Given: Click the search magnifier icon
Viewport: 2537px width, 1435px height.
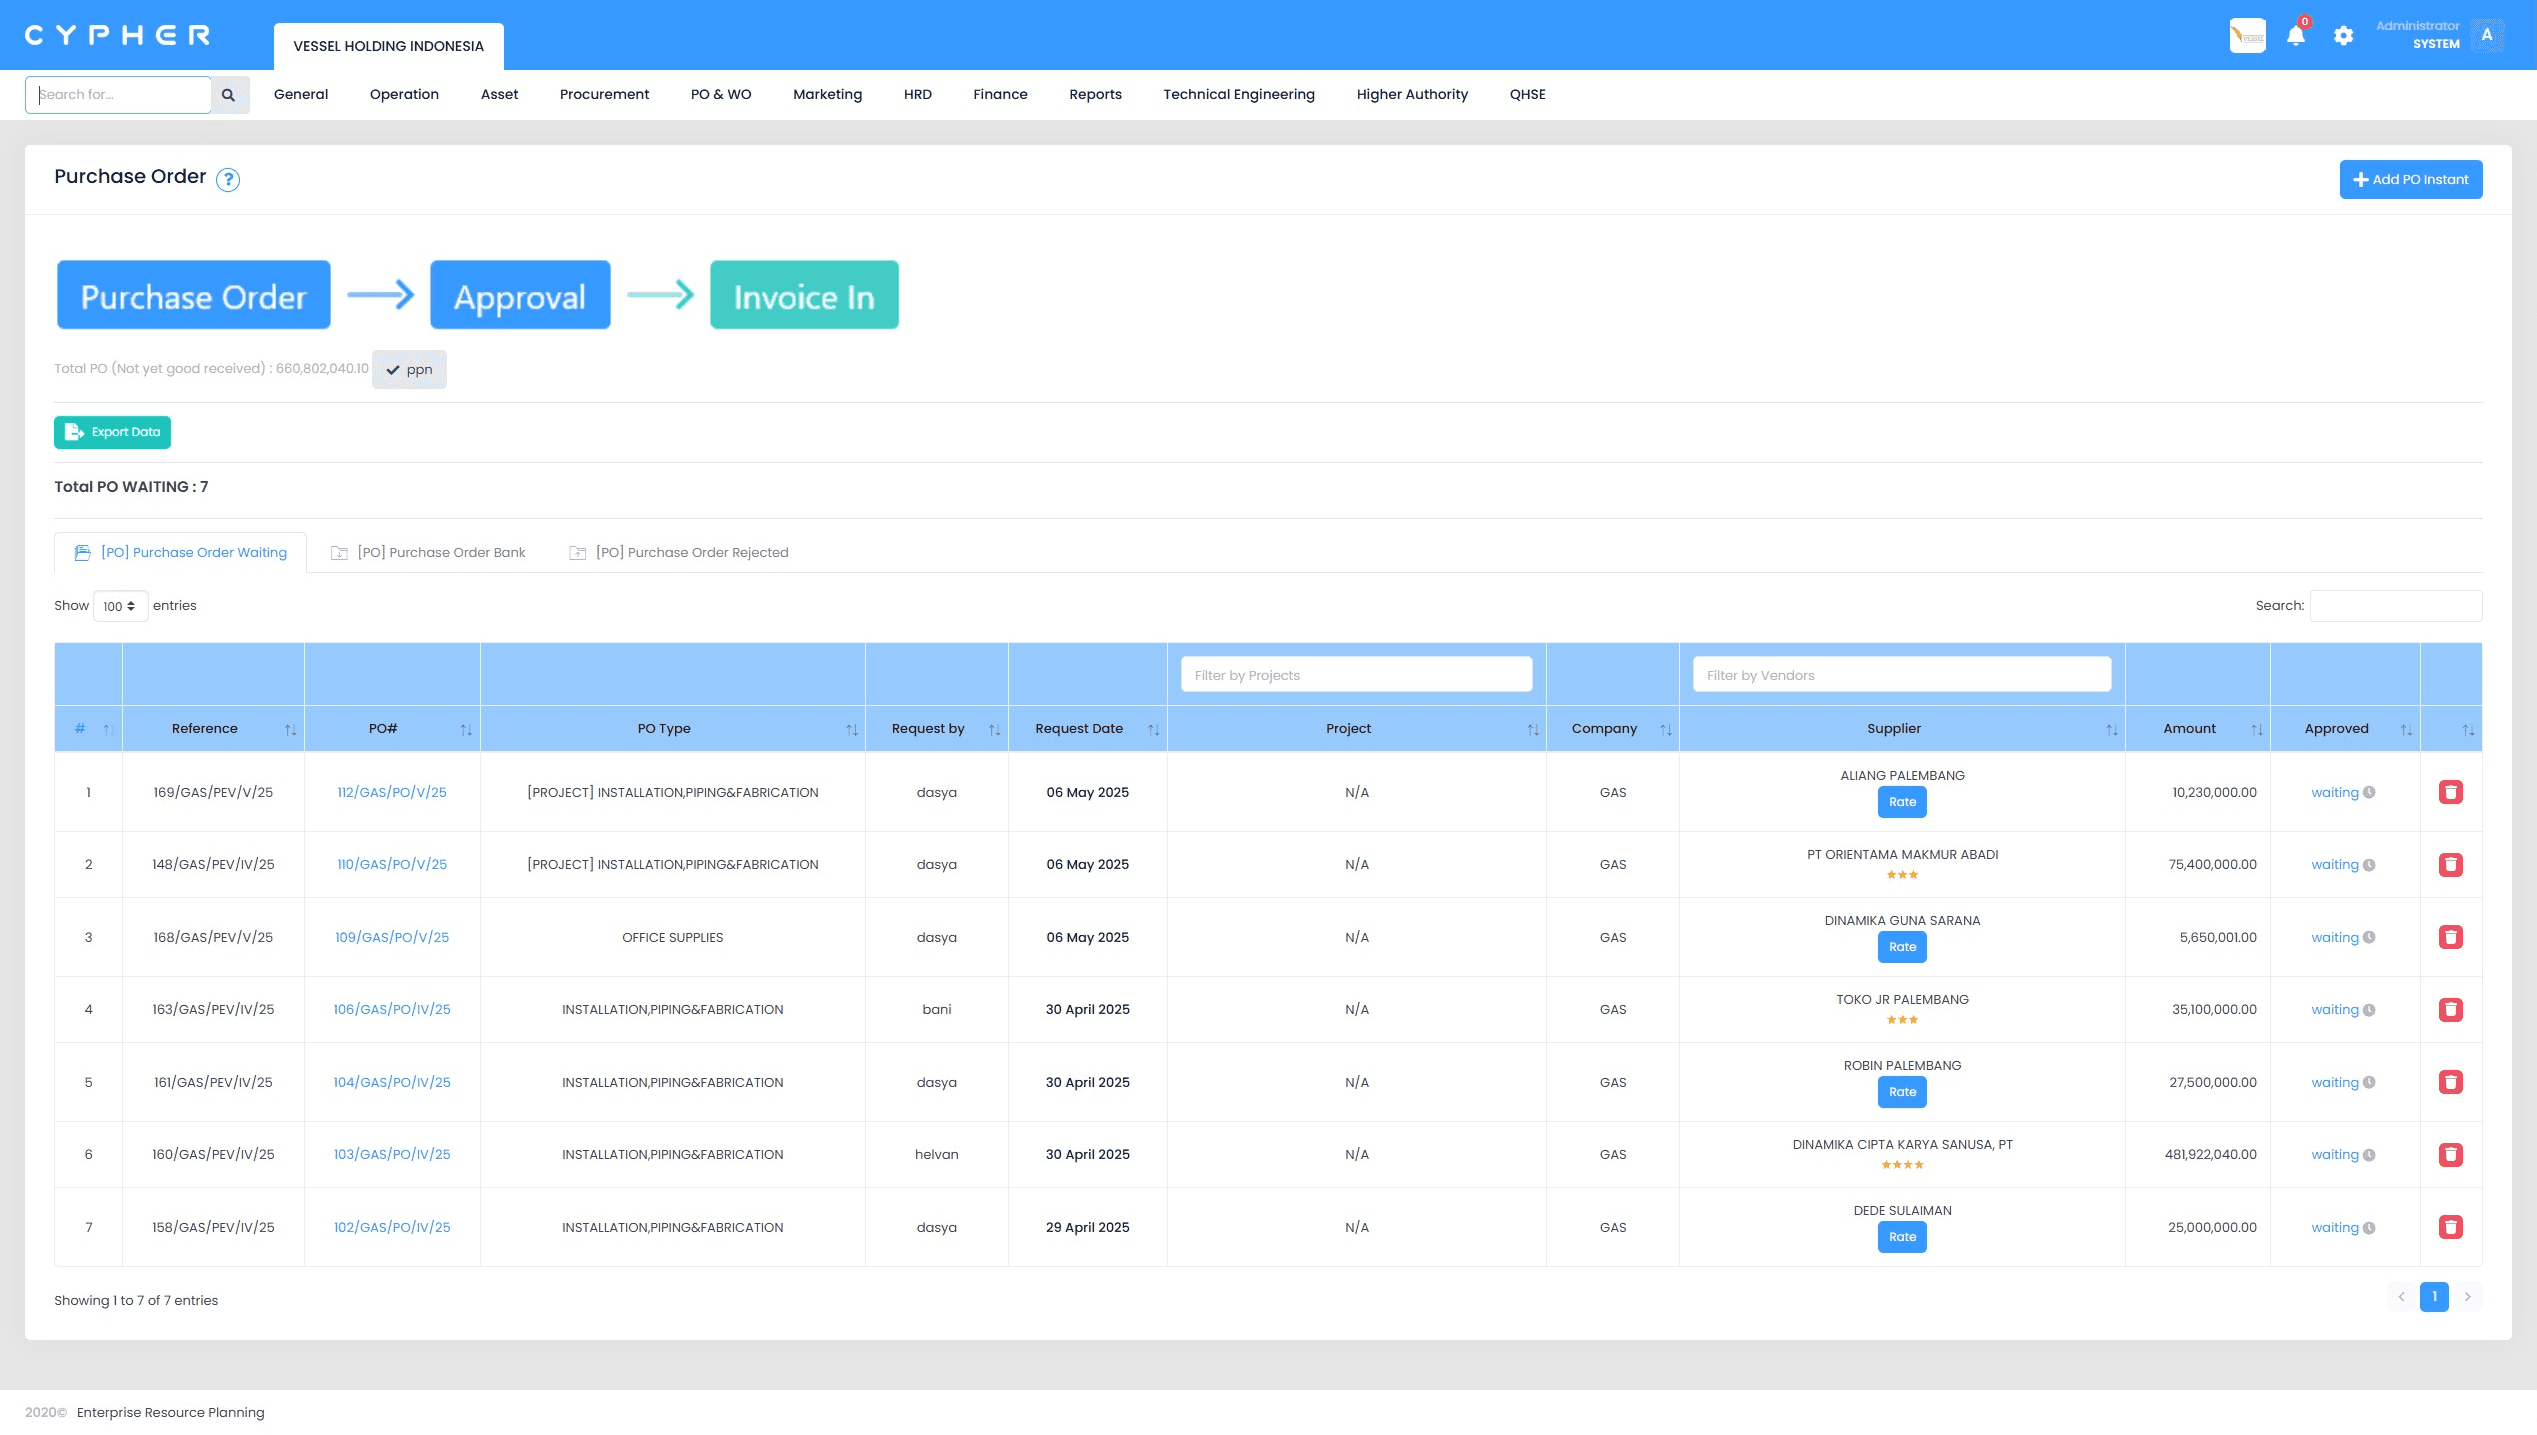Looking at the screenshot, I should [229, 95].
